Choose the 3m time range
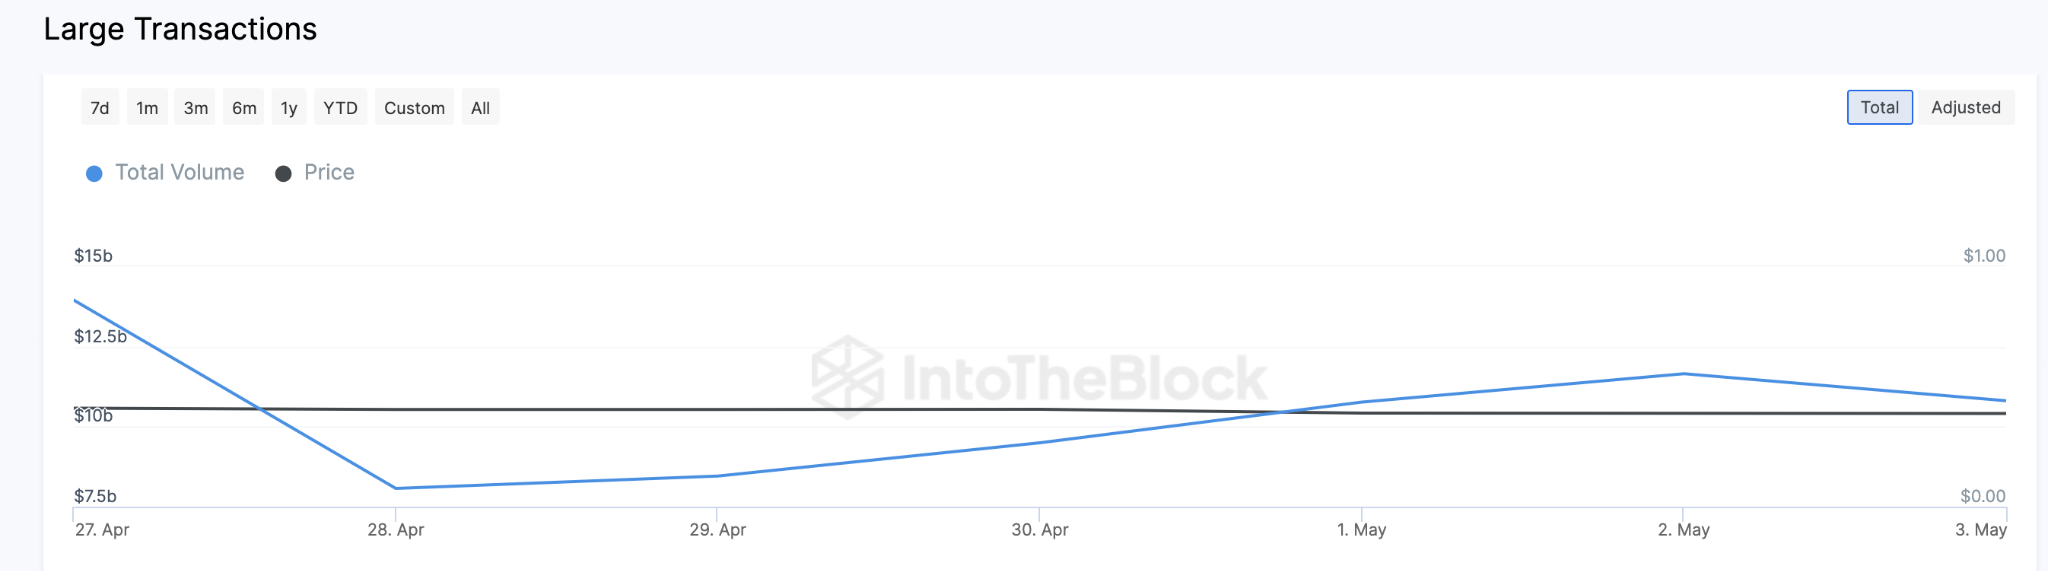 click(196, 108)
